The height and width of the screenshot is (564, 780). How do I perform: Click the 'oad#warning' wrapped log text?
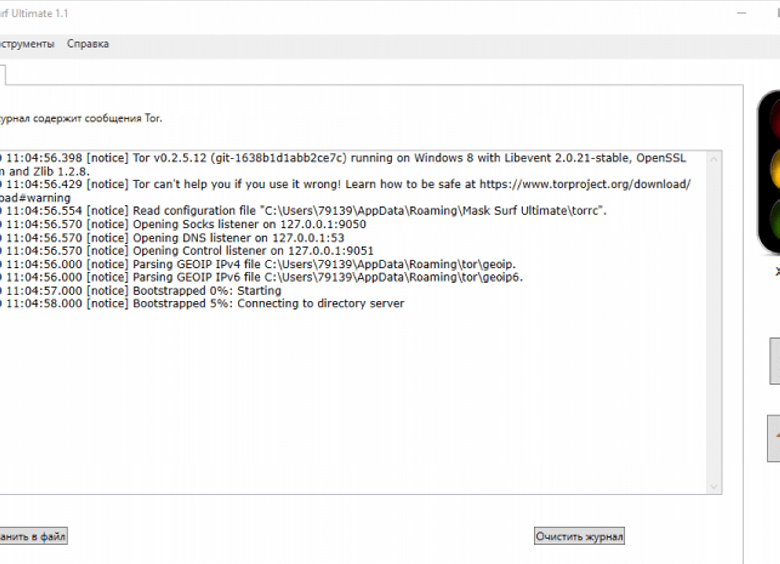click(x=35, y=198)
